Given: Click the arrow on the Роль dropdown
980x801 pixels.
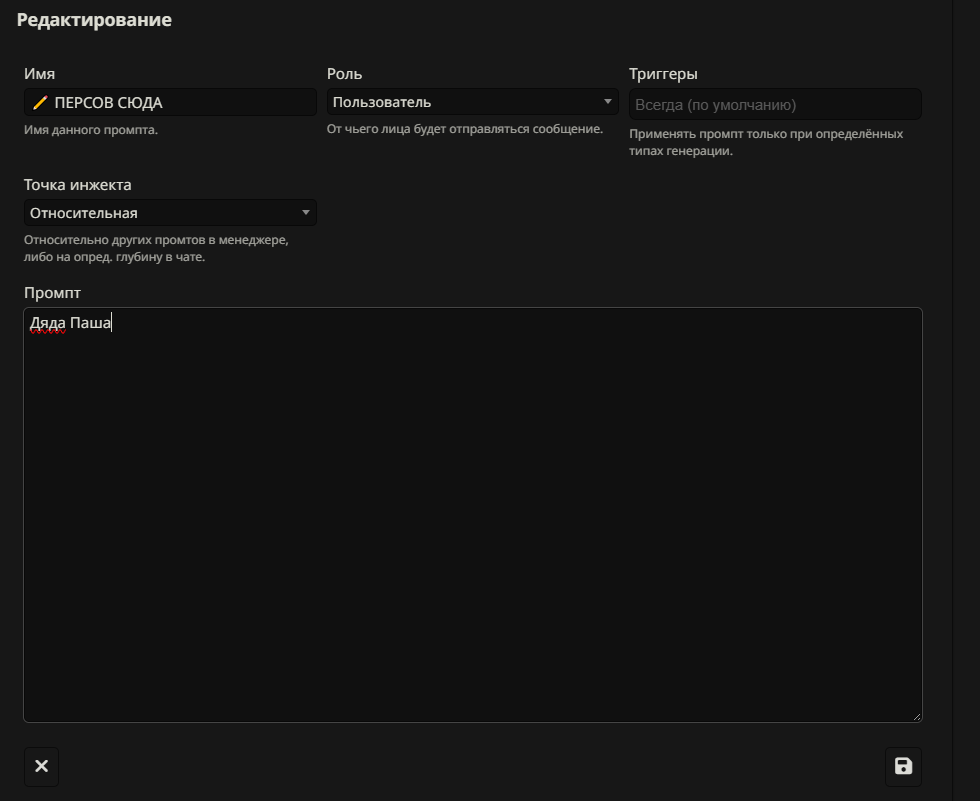Looking at the screenshot, I should click(x=608, y=102).
